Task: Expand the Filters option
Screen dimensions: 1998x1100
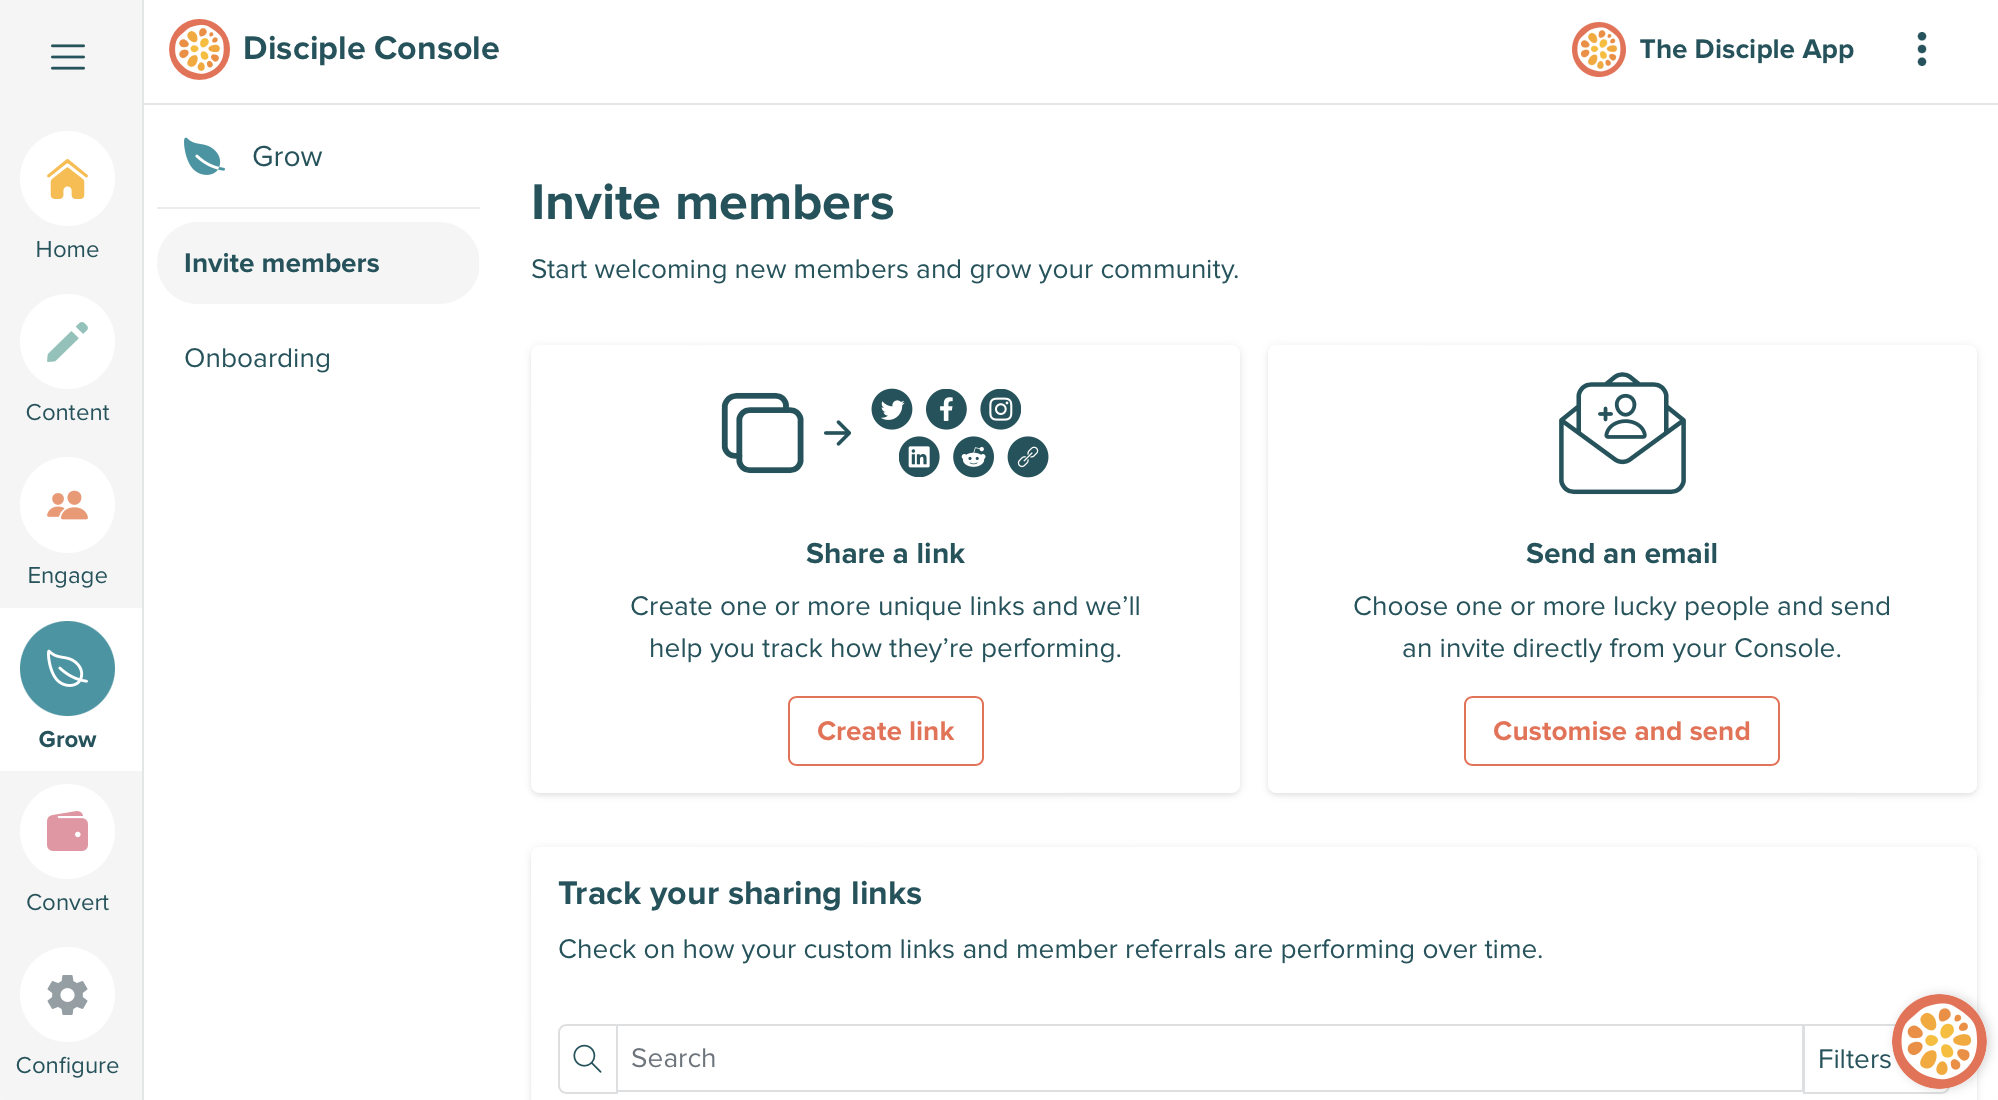Action: 1853,1059
